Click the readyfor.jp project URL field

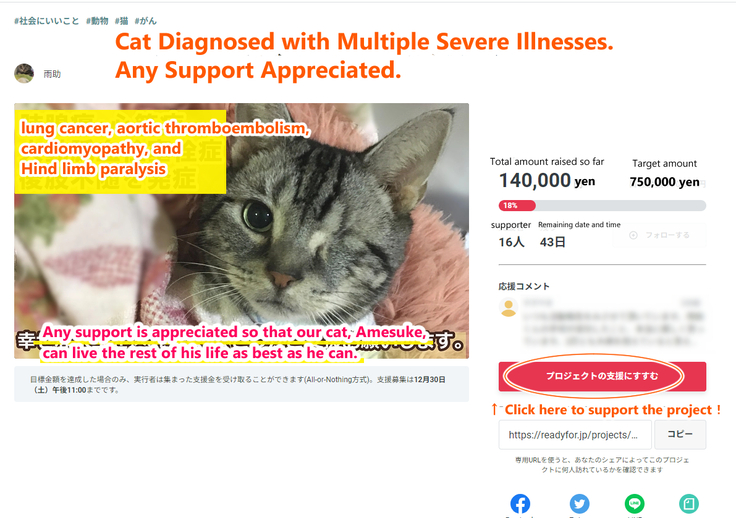[575, 434]
